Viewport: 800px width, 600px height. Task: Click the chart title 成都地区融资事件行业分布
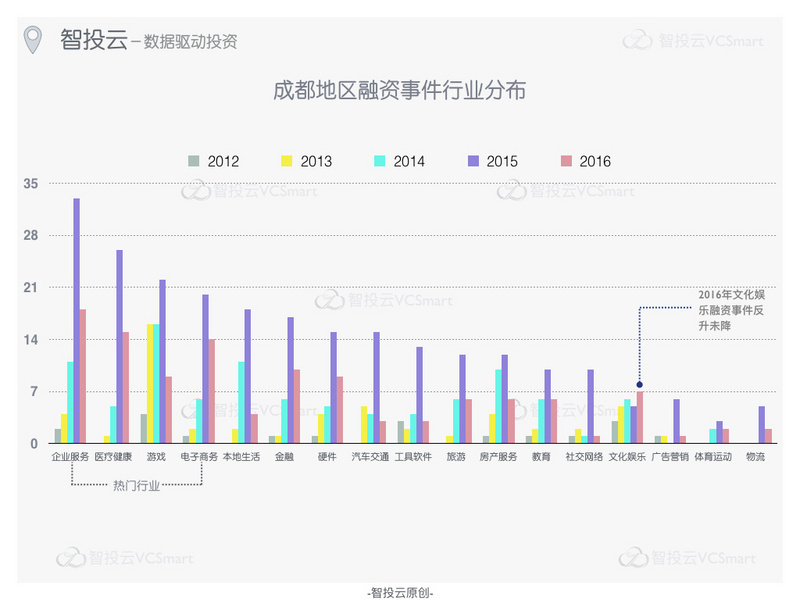tap(399, 90)
